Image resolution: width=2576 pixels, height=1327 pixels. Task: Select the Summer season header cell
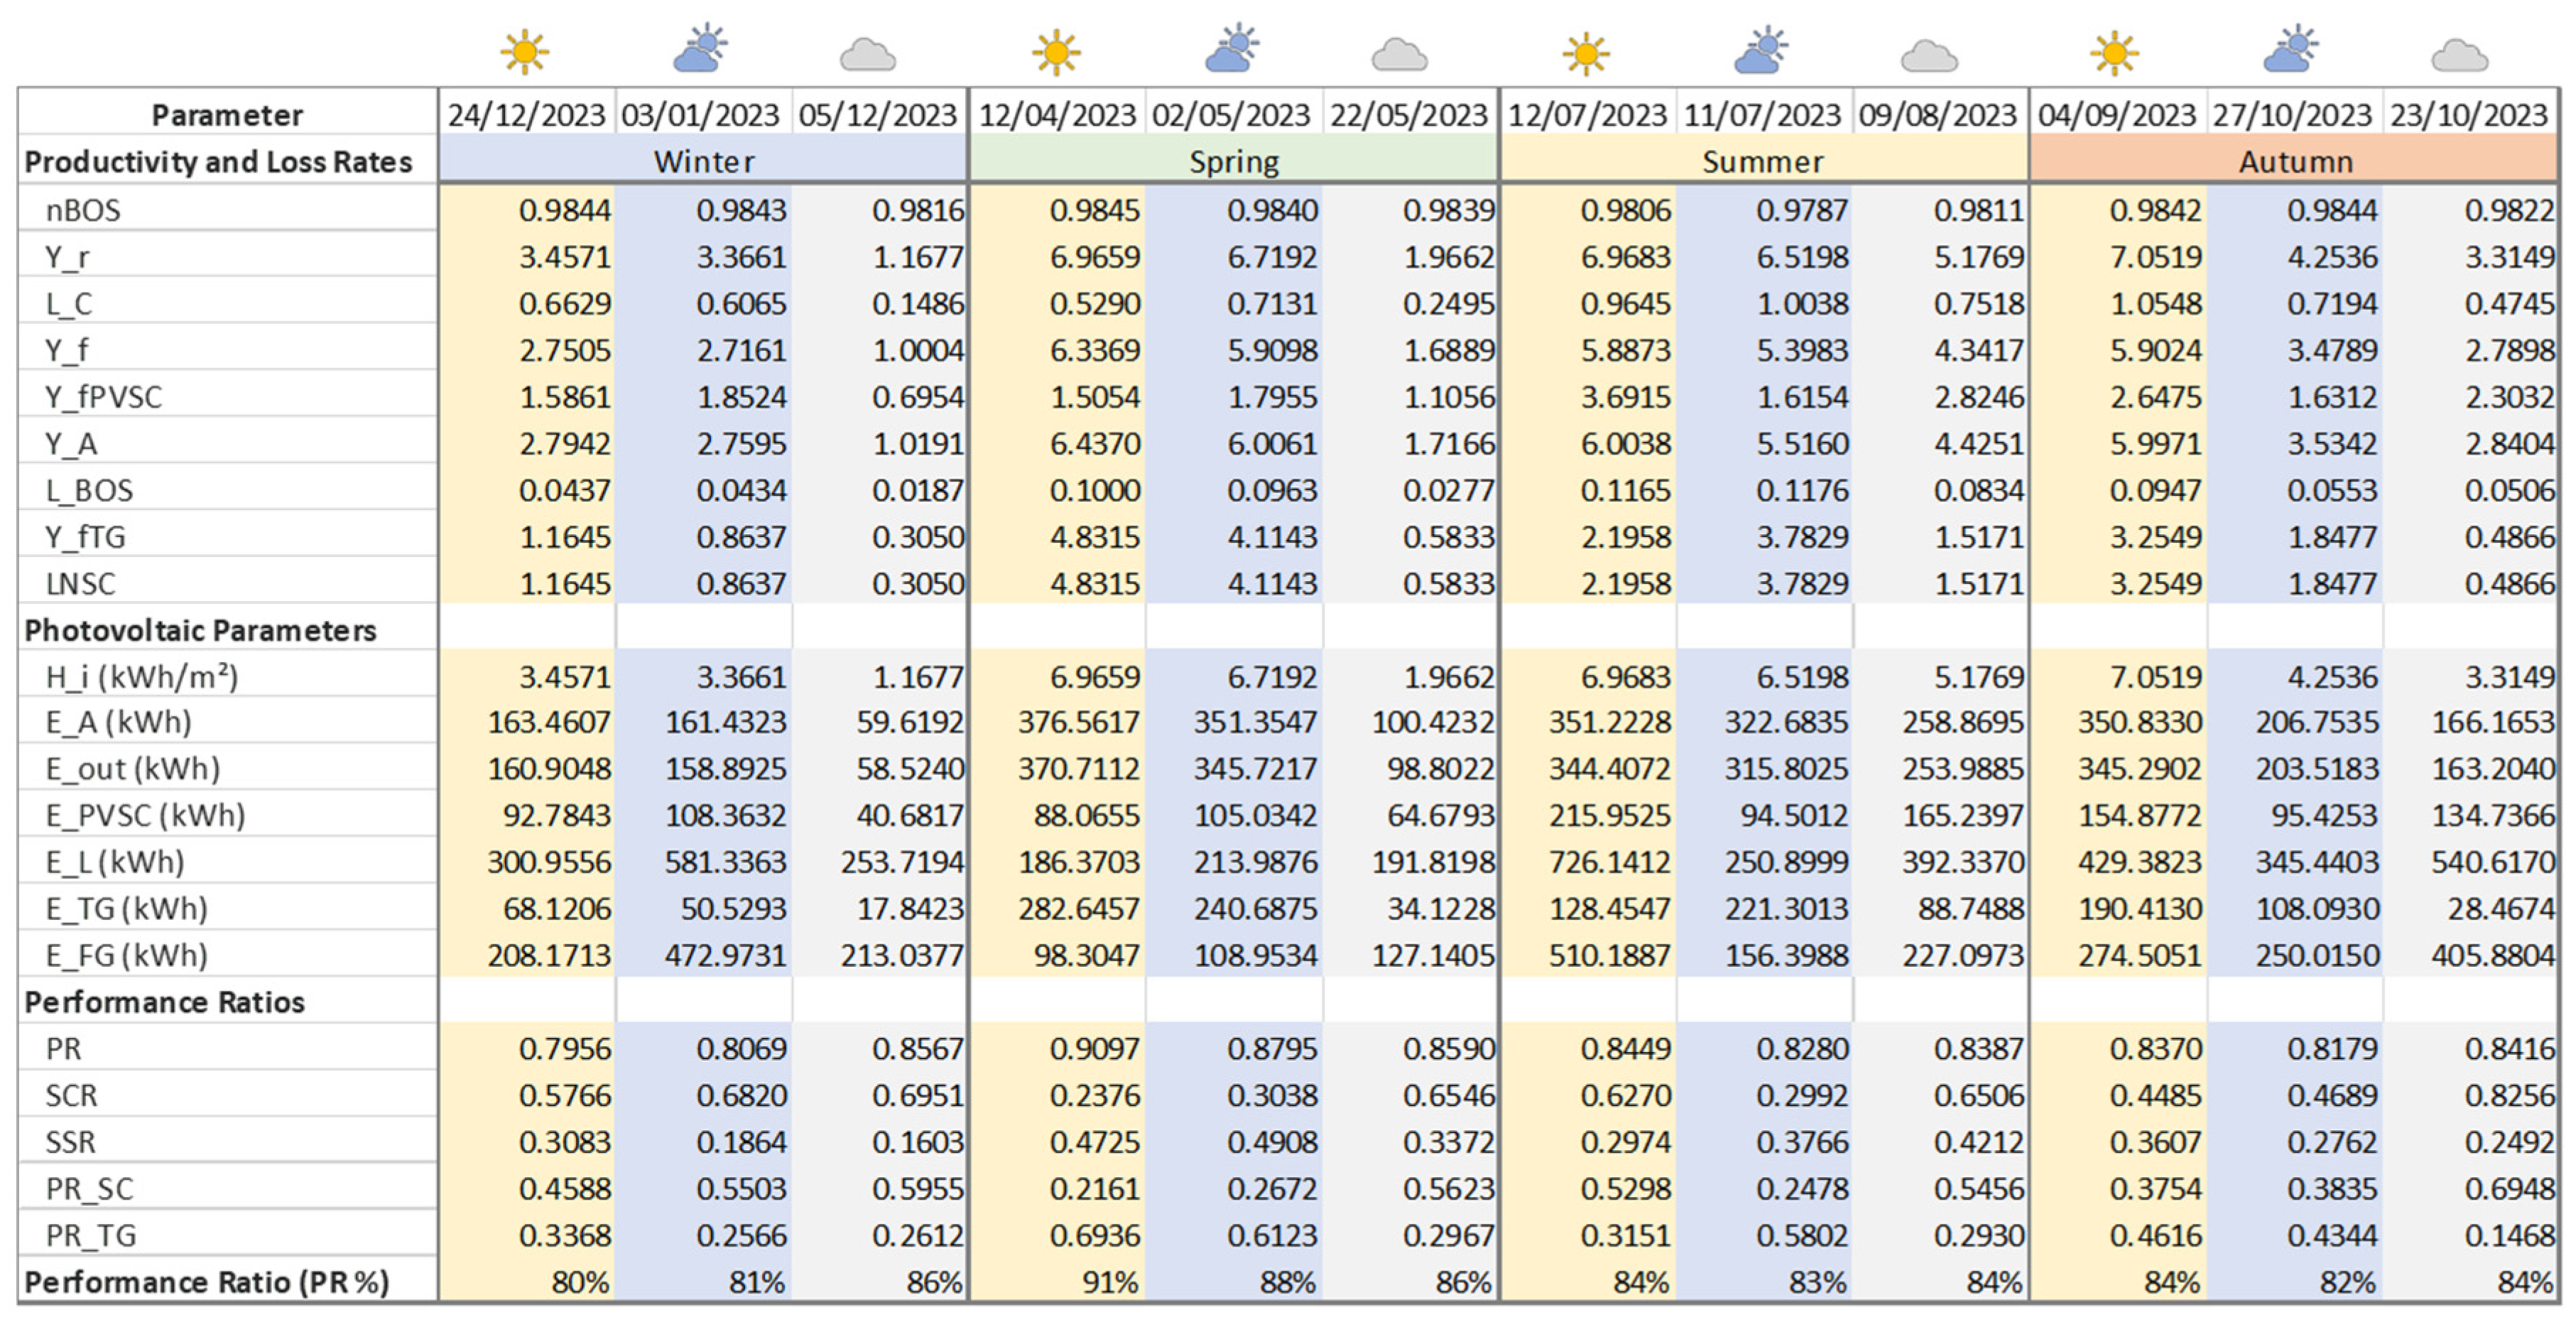tap(1763, 161)
